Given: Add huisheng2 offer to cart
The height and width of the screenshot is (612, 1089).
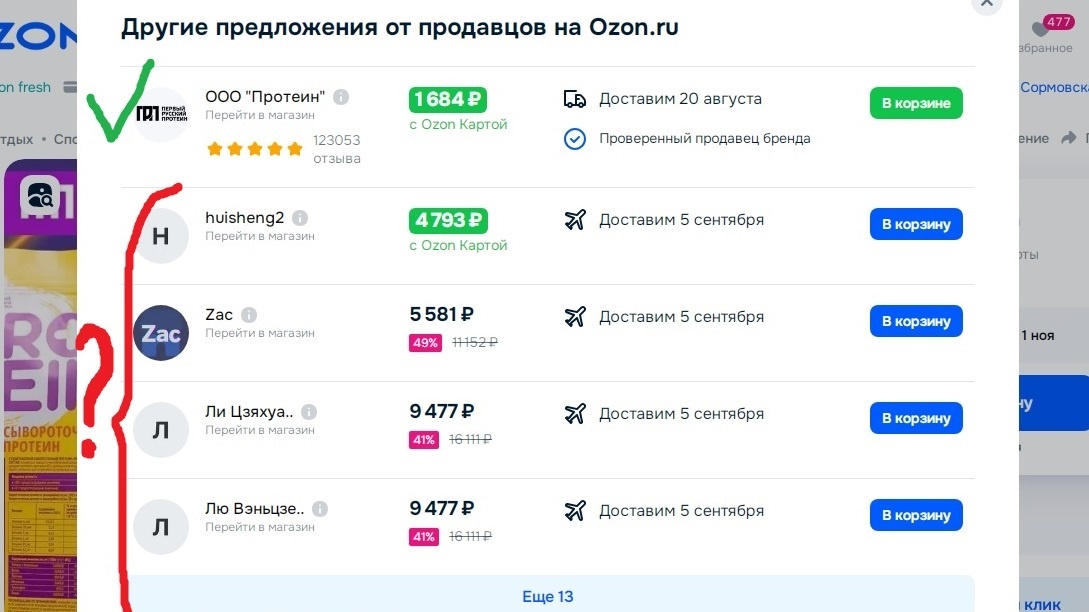Looking at the screenshot, I should click(916, 224).
